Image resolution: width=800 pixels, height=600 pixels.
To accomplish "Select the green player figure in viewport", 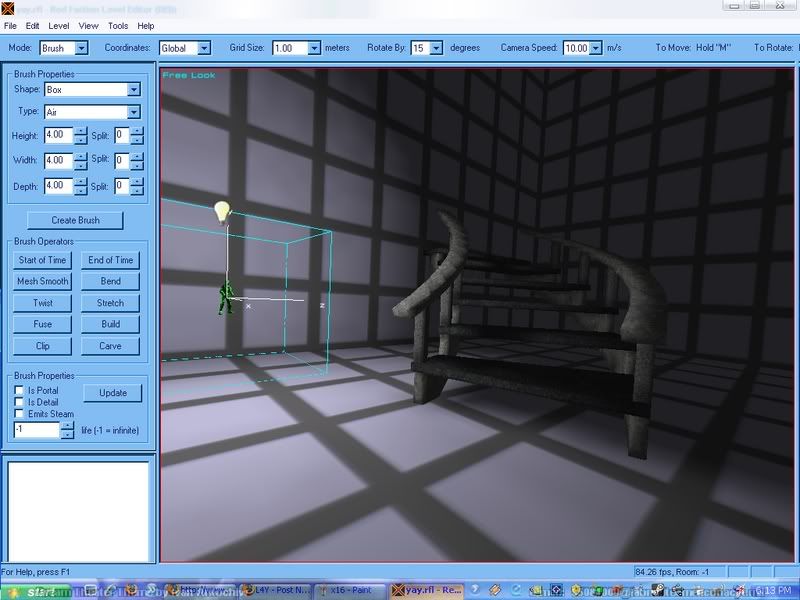I will tap(225, 298).
